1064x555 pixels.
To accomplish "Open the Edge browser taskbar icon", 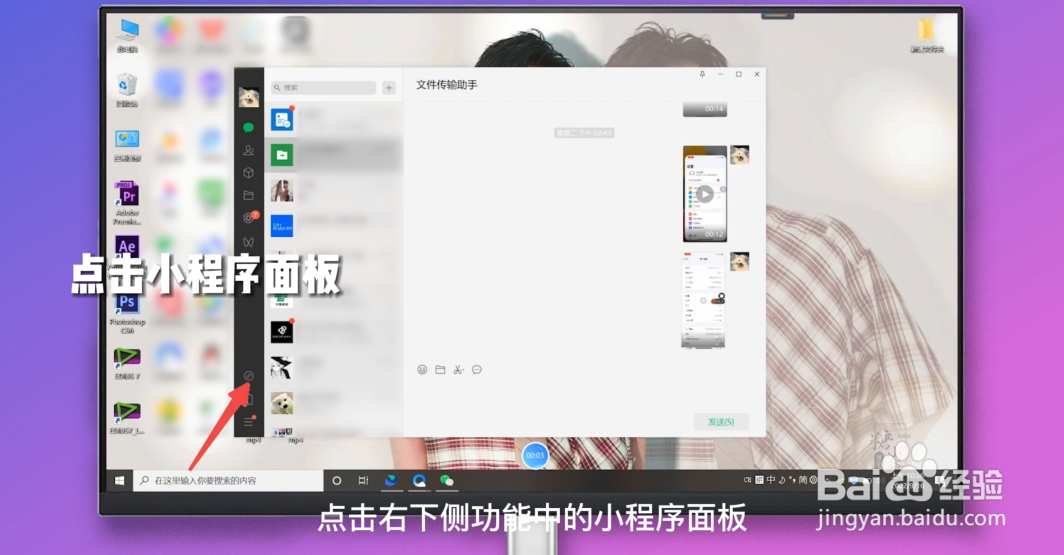I will point(391,480).
